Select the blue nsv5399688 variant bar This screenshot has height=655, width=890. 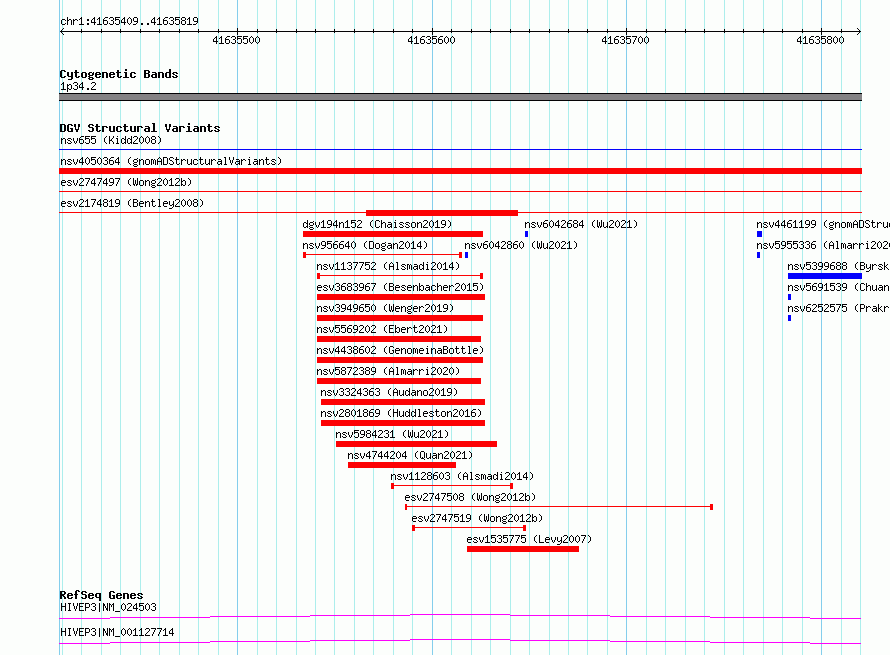pos(825,276)
